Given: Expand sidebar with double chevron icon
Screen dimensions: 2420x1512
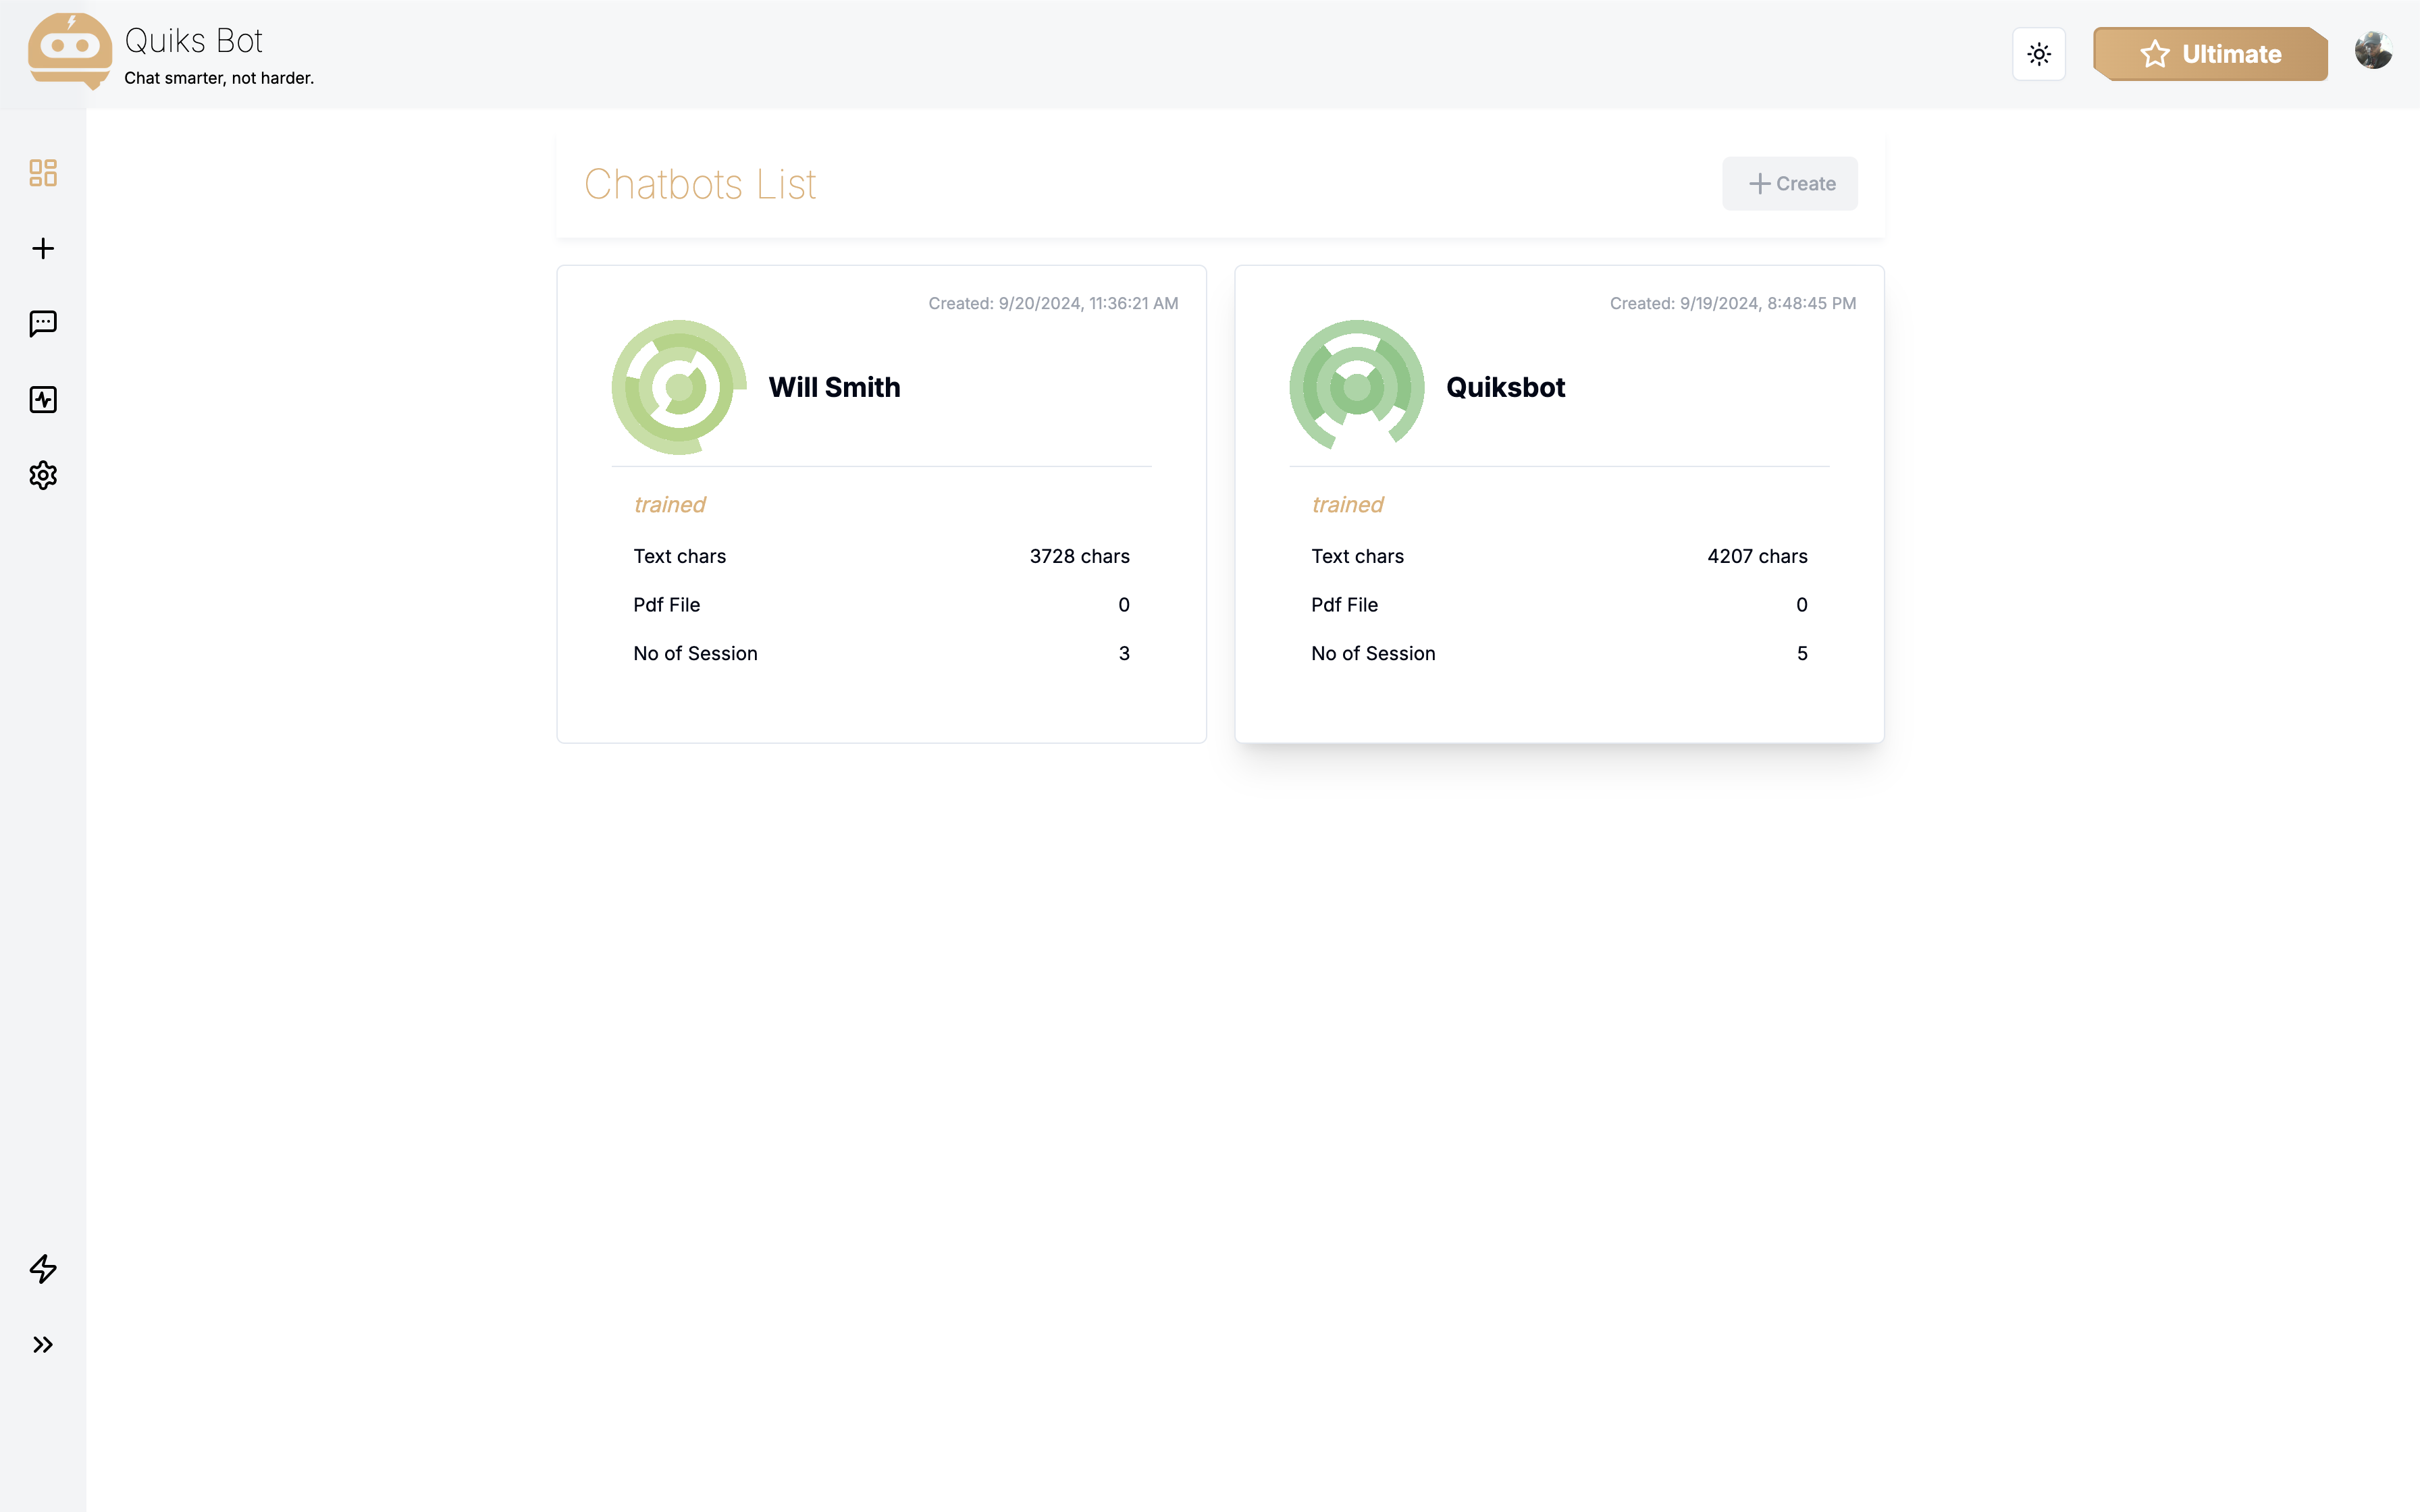Looking at the screenshot, I should 43,1345.
